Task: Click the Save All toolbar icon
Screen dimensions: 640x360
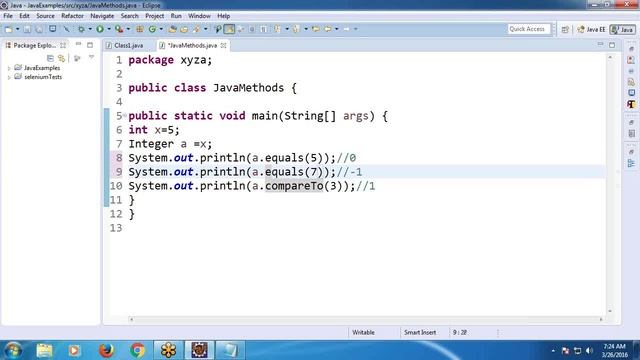Action: [x=39, y=29]
